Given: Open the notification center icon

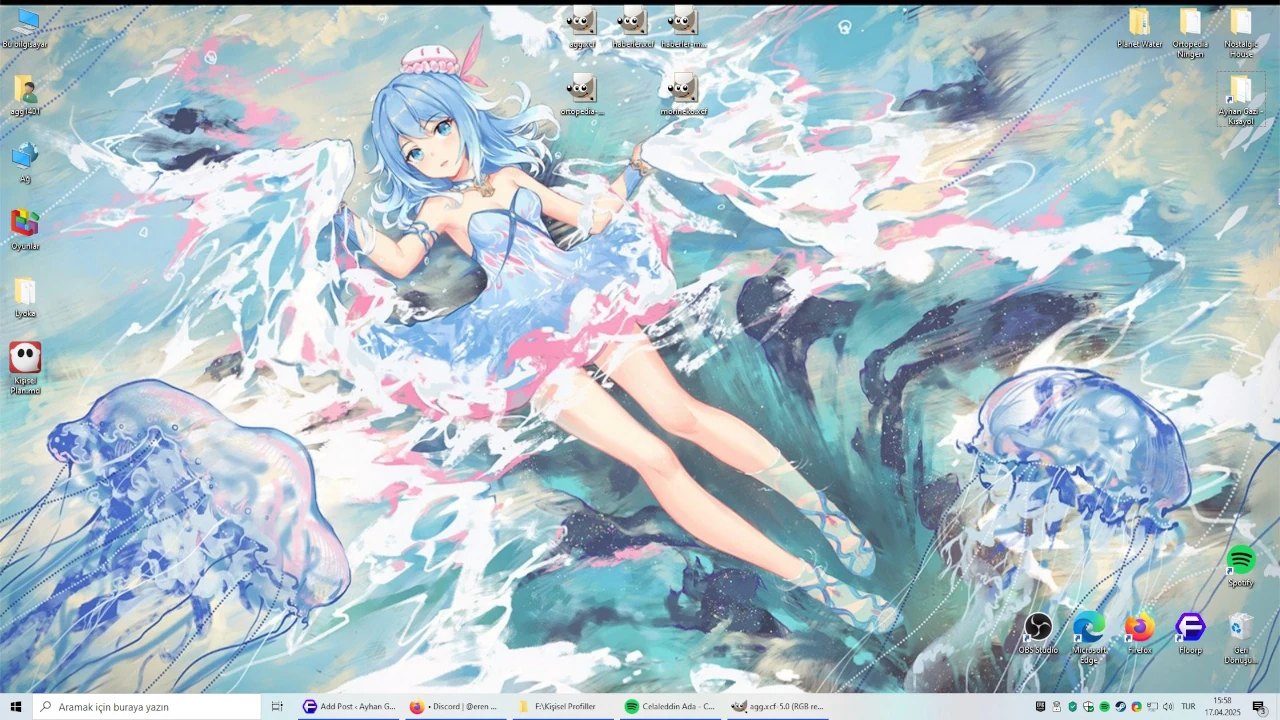Looking at the screenshot, I should (x=1258, y=707).
